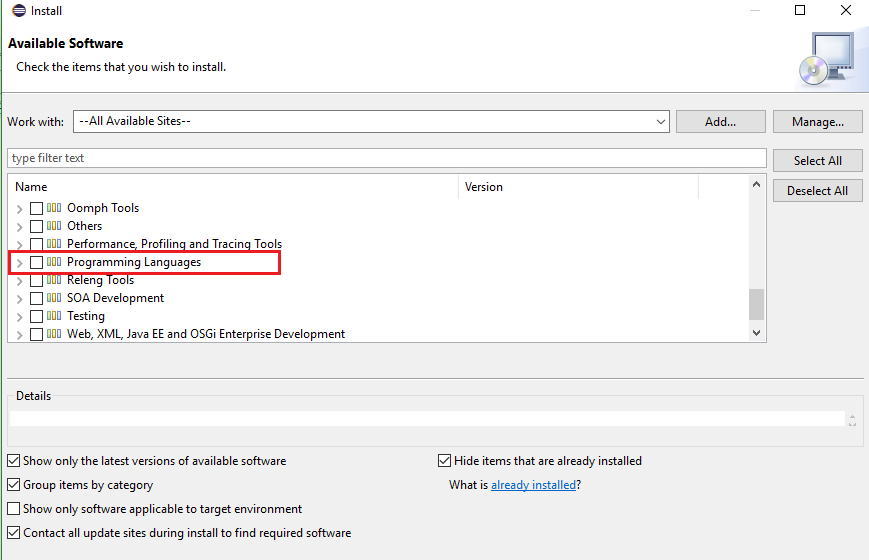Screen dimensions: 869x560
Task: Select the Oomph Tools row text
Action: tap(103, 208)
